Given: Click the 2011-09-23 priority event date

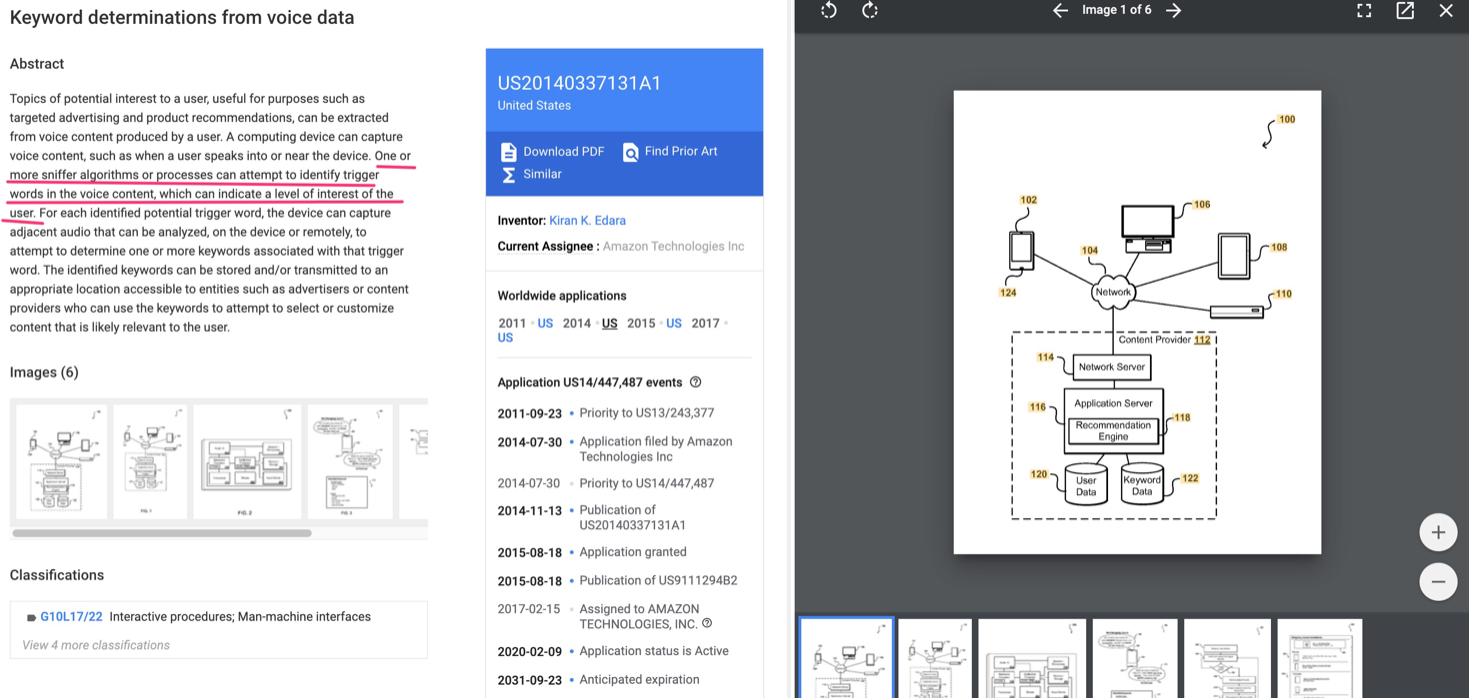Looking at the screenshot, I should tap(529, 413).
